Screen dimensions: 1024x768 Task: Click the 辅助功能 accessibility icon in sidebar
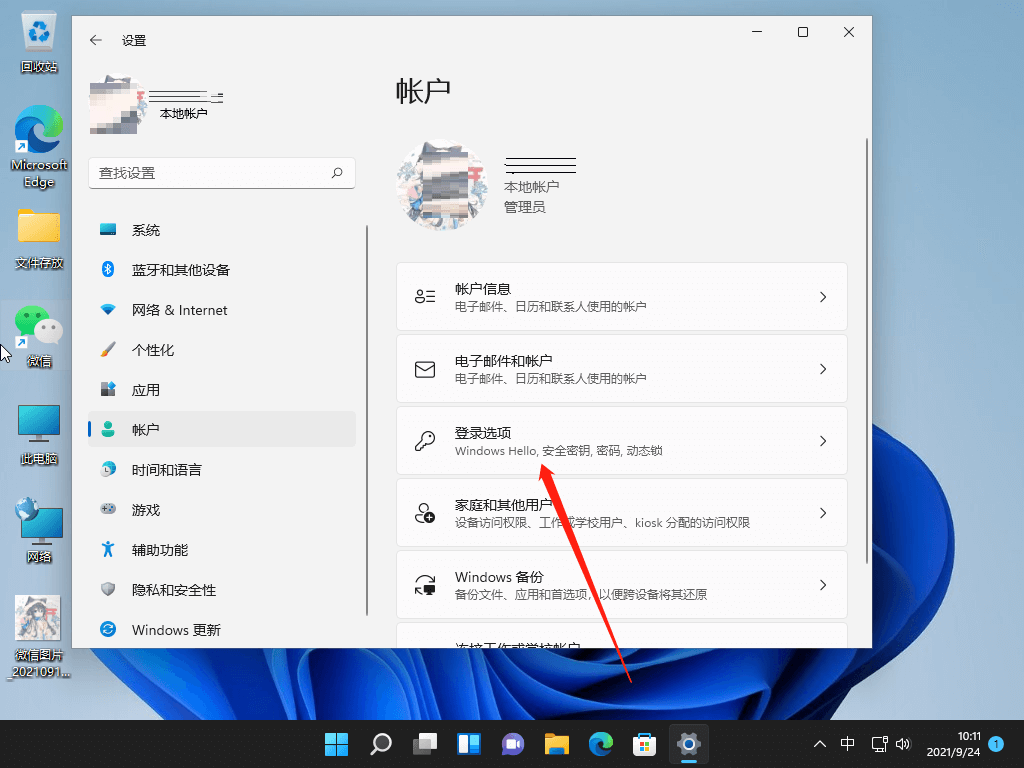[108, 549]
